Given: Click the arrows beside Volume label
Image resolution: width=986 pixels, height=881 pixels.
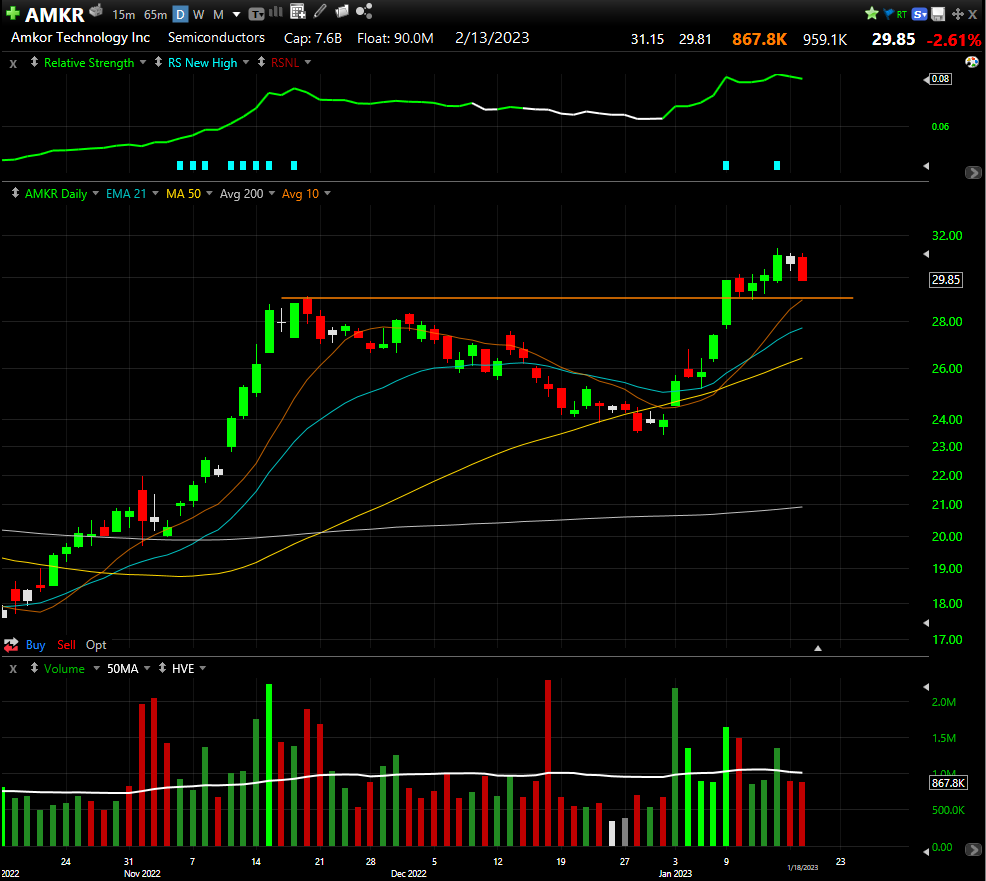Looking at the screenshot, I should tap(34, 667).
